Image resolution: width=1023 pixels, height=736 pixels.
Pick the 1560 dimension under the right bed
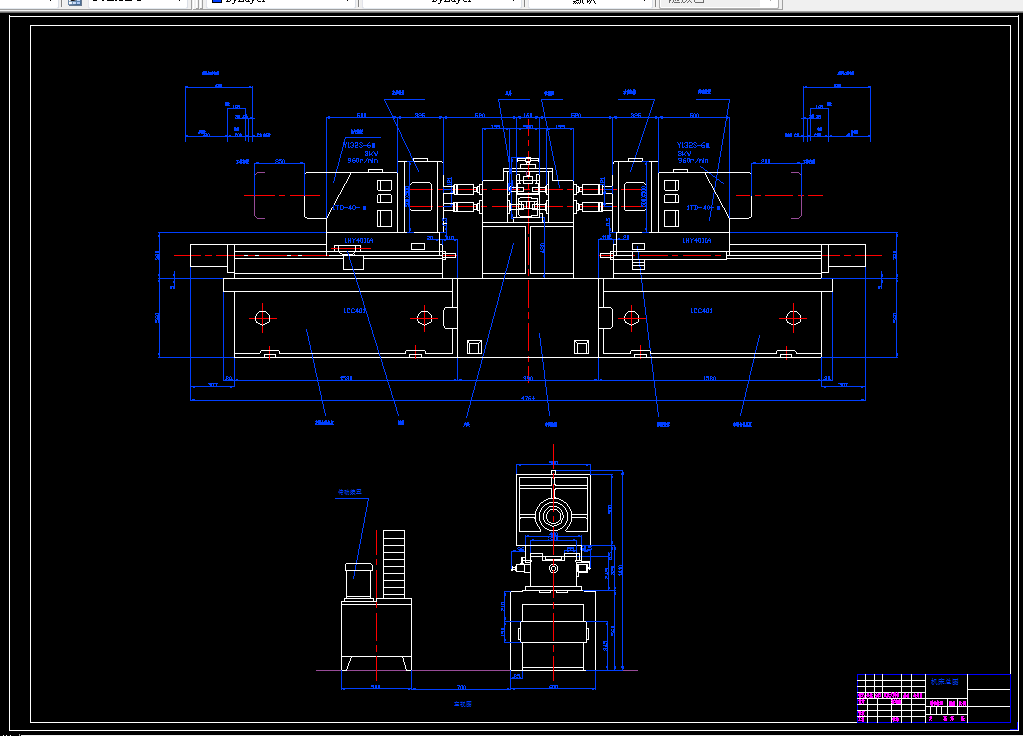(x=709, y=378)
